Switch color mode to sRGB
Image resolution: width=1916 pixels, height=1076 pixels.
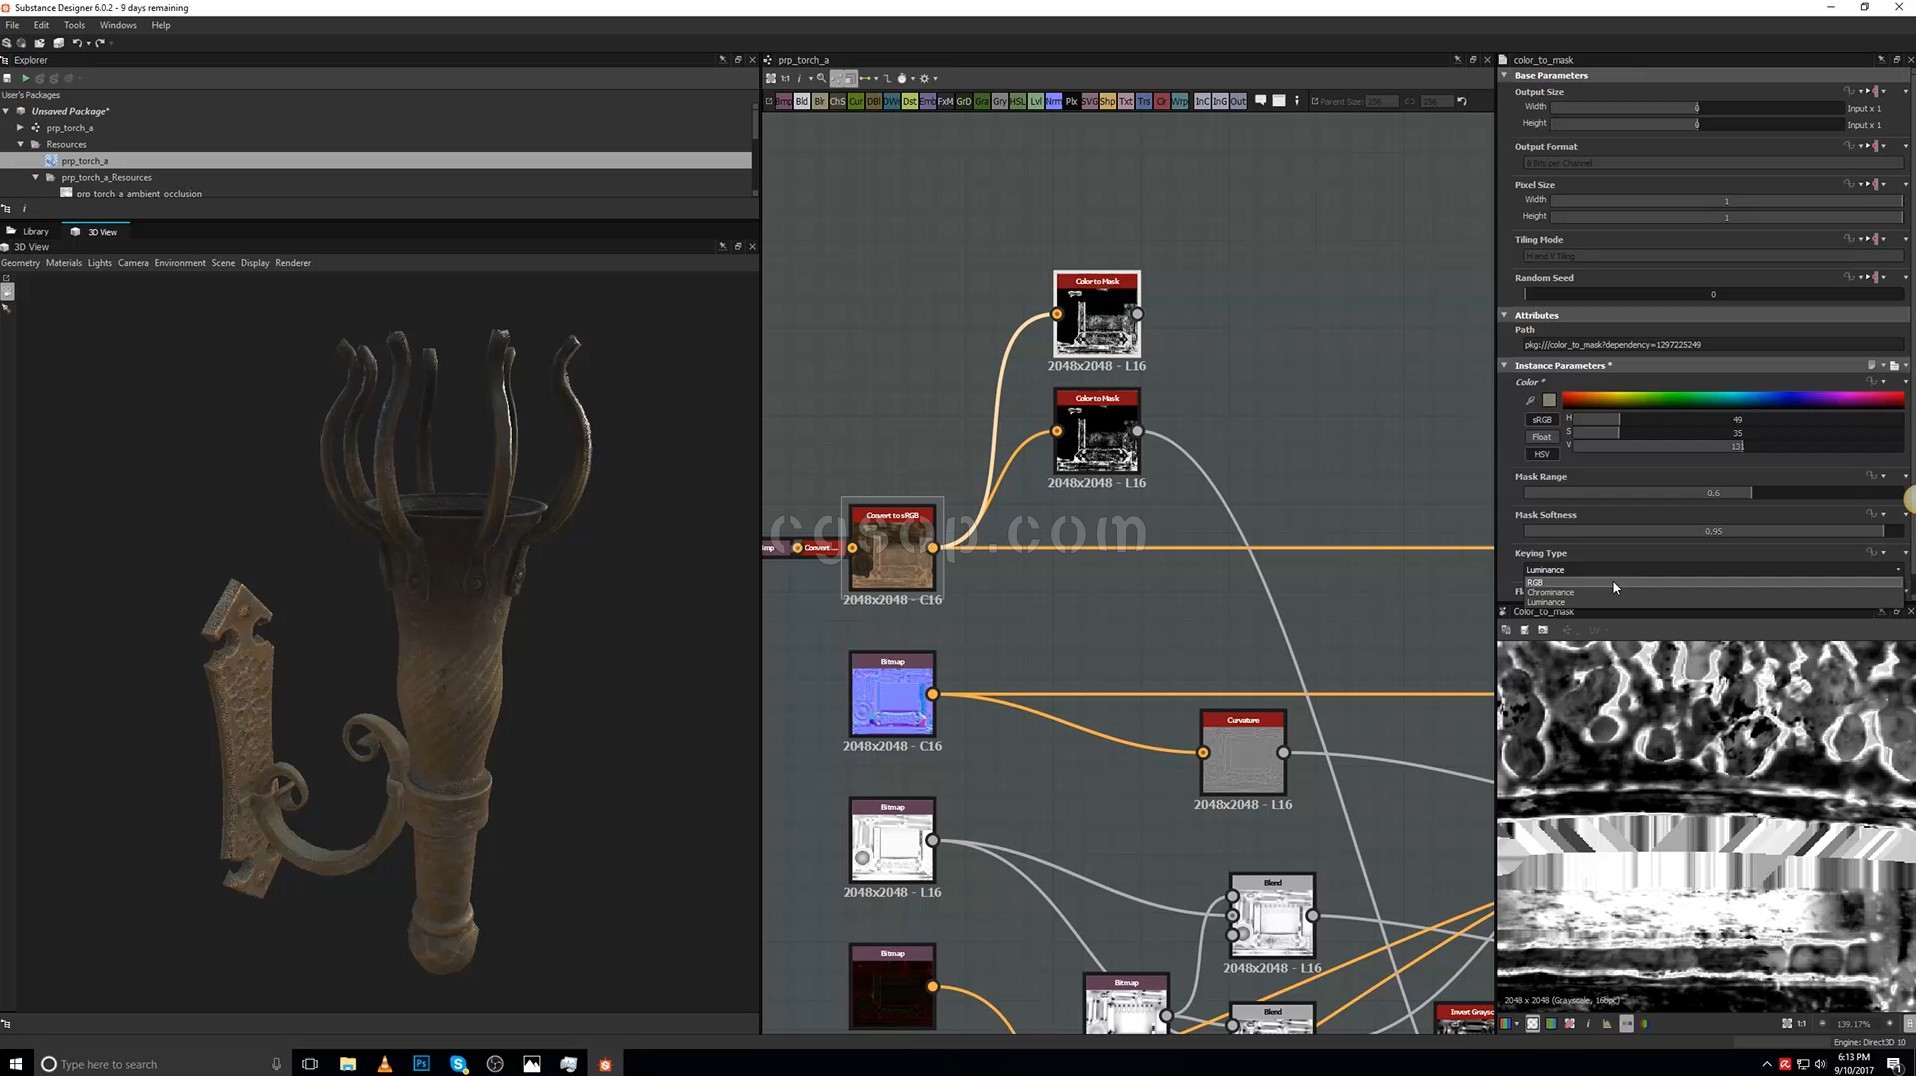(1541, 420)
